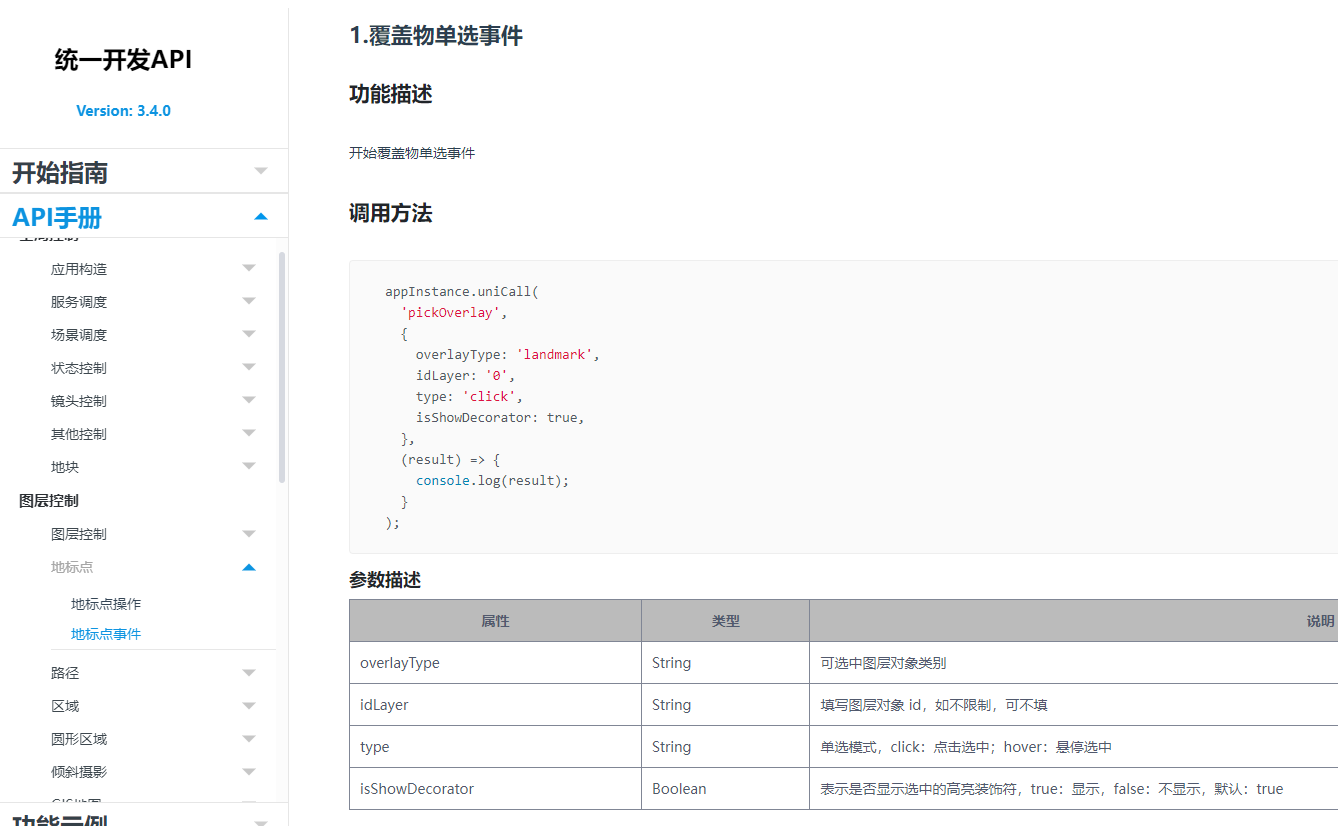
Task: Expand the 地块 menu arrow
Action: (249, 466)
